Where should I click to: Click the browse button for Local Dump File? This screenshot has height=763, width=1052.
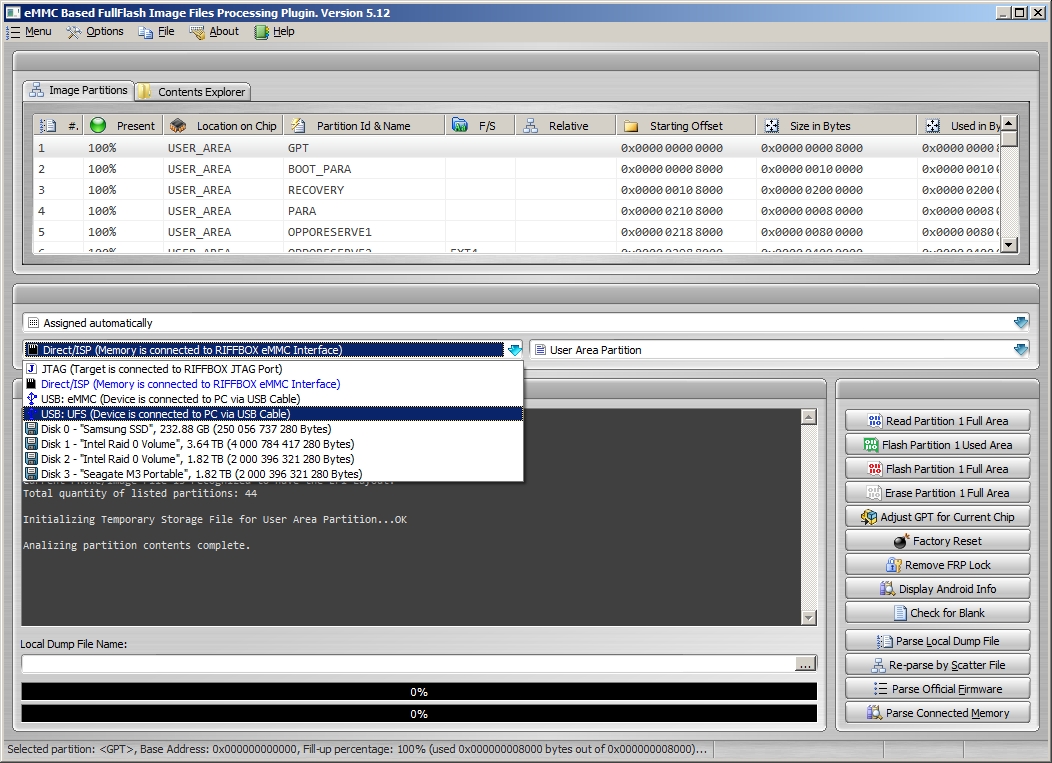[x=806, y=661]
